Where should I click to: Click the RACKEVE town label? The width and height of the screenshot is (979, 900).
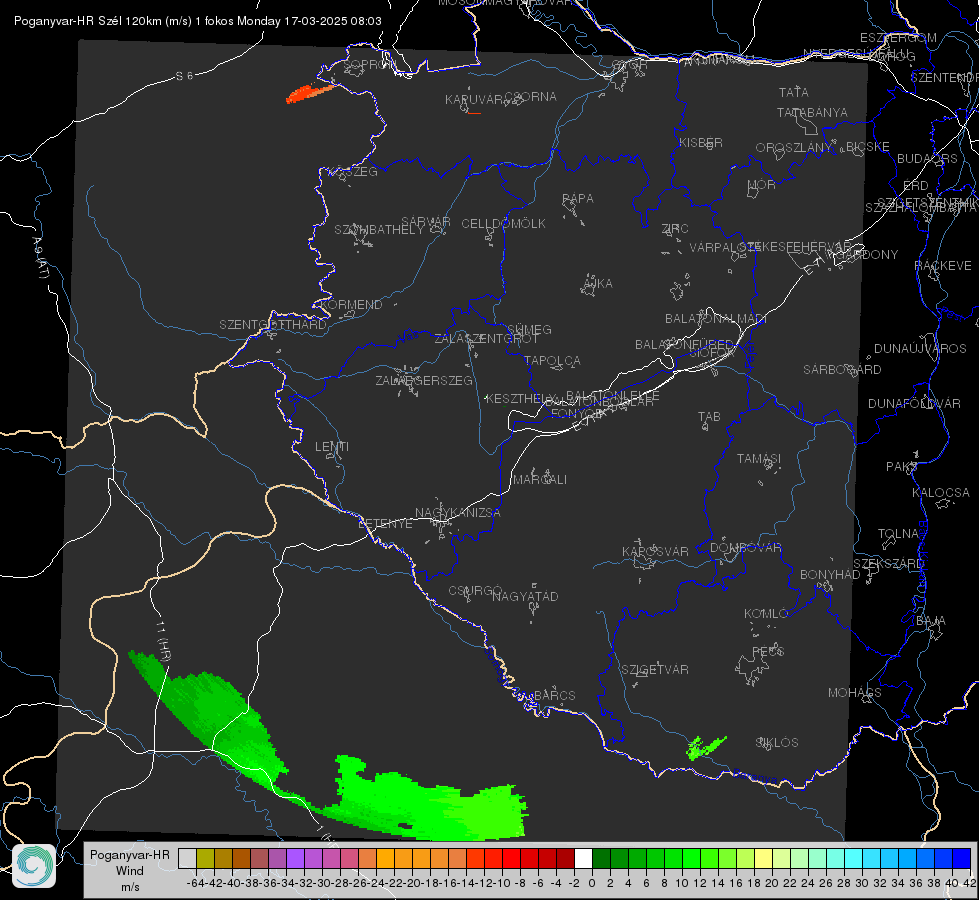coord(943,265)
